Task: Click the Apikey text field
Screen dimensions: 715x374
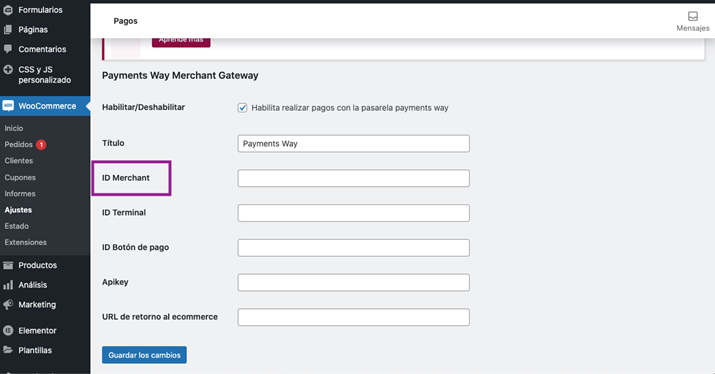Action: (x=353, y=282)
